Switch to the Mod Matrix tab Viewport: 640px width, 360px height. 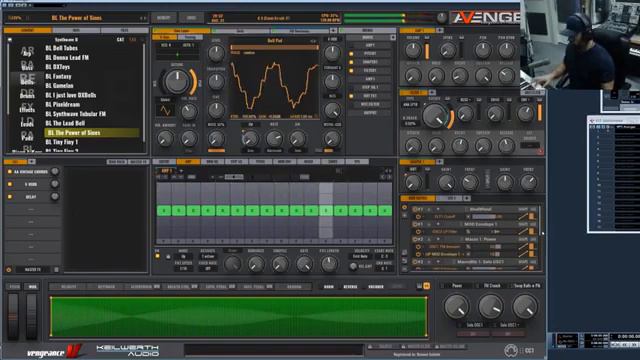[x=418, y=198]
